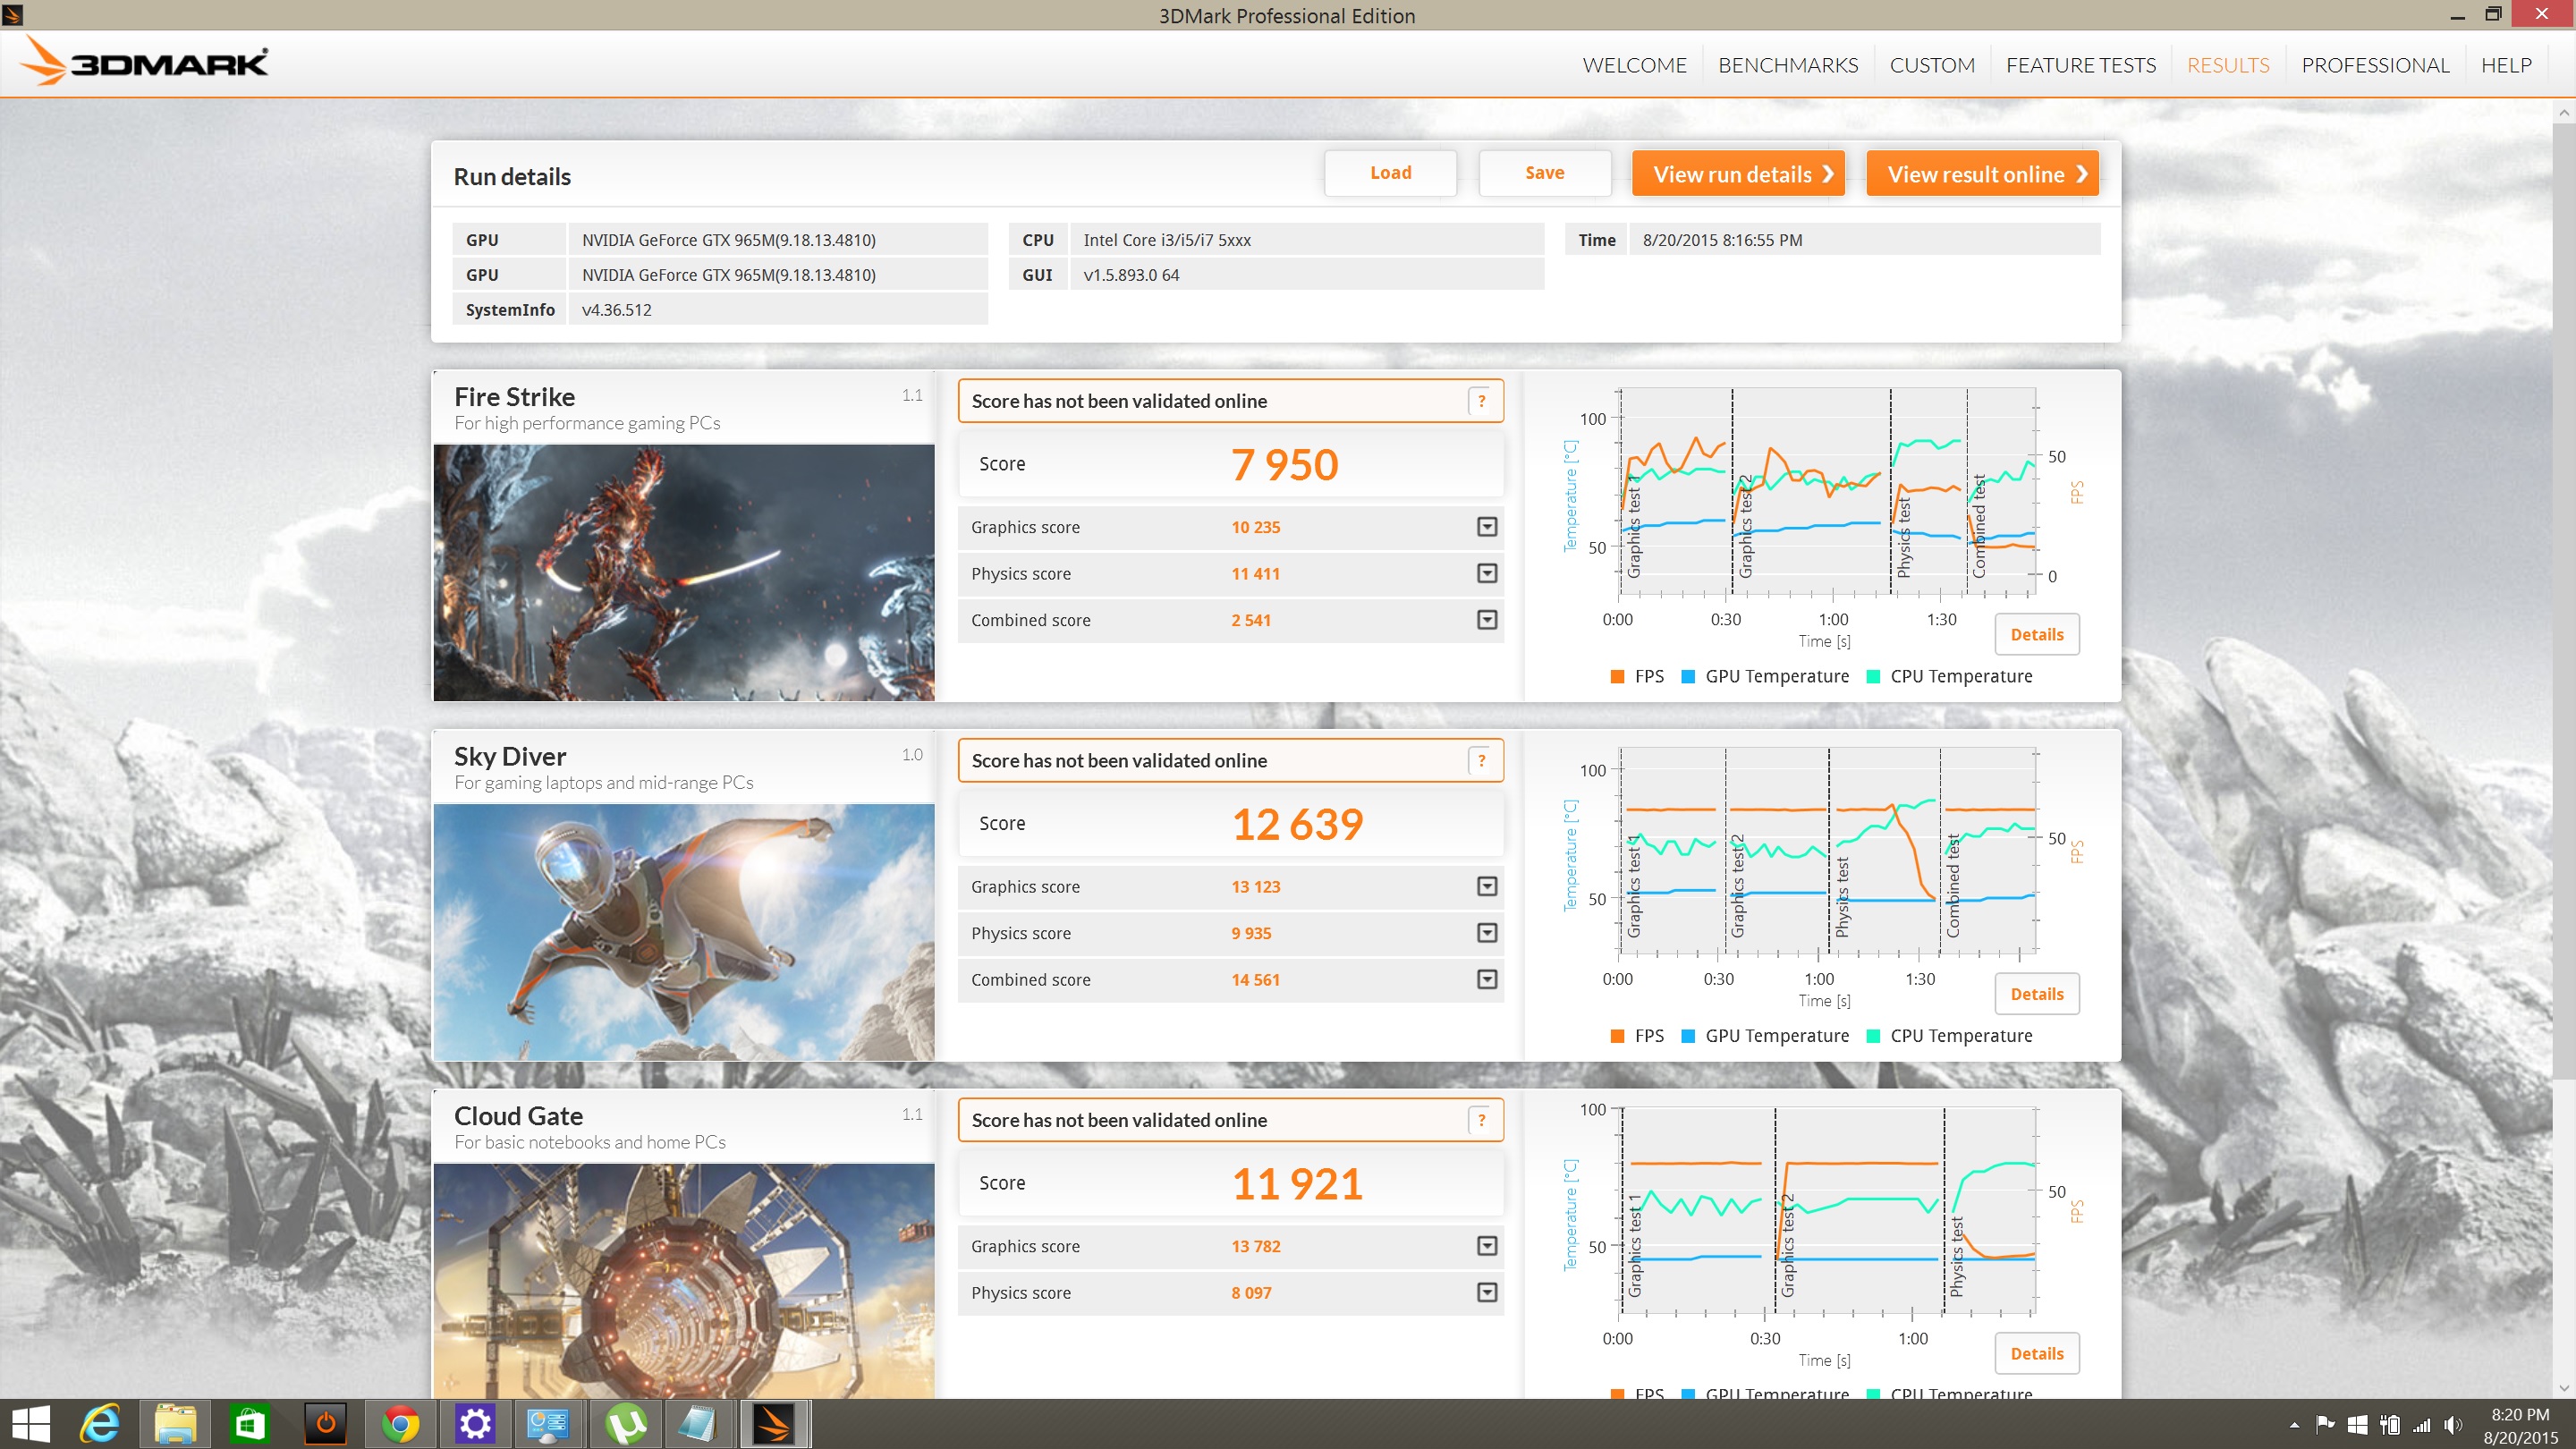
Task: Launch Google Chrome from taskbar
Action: coord(400,1424)
